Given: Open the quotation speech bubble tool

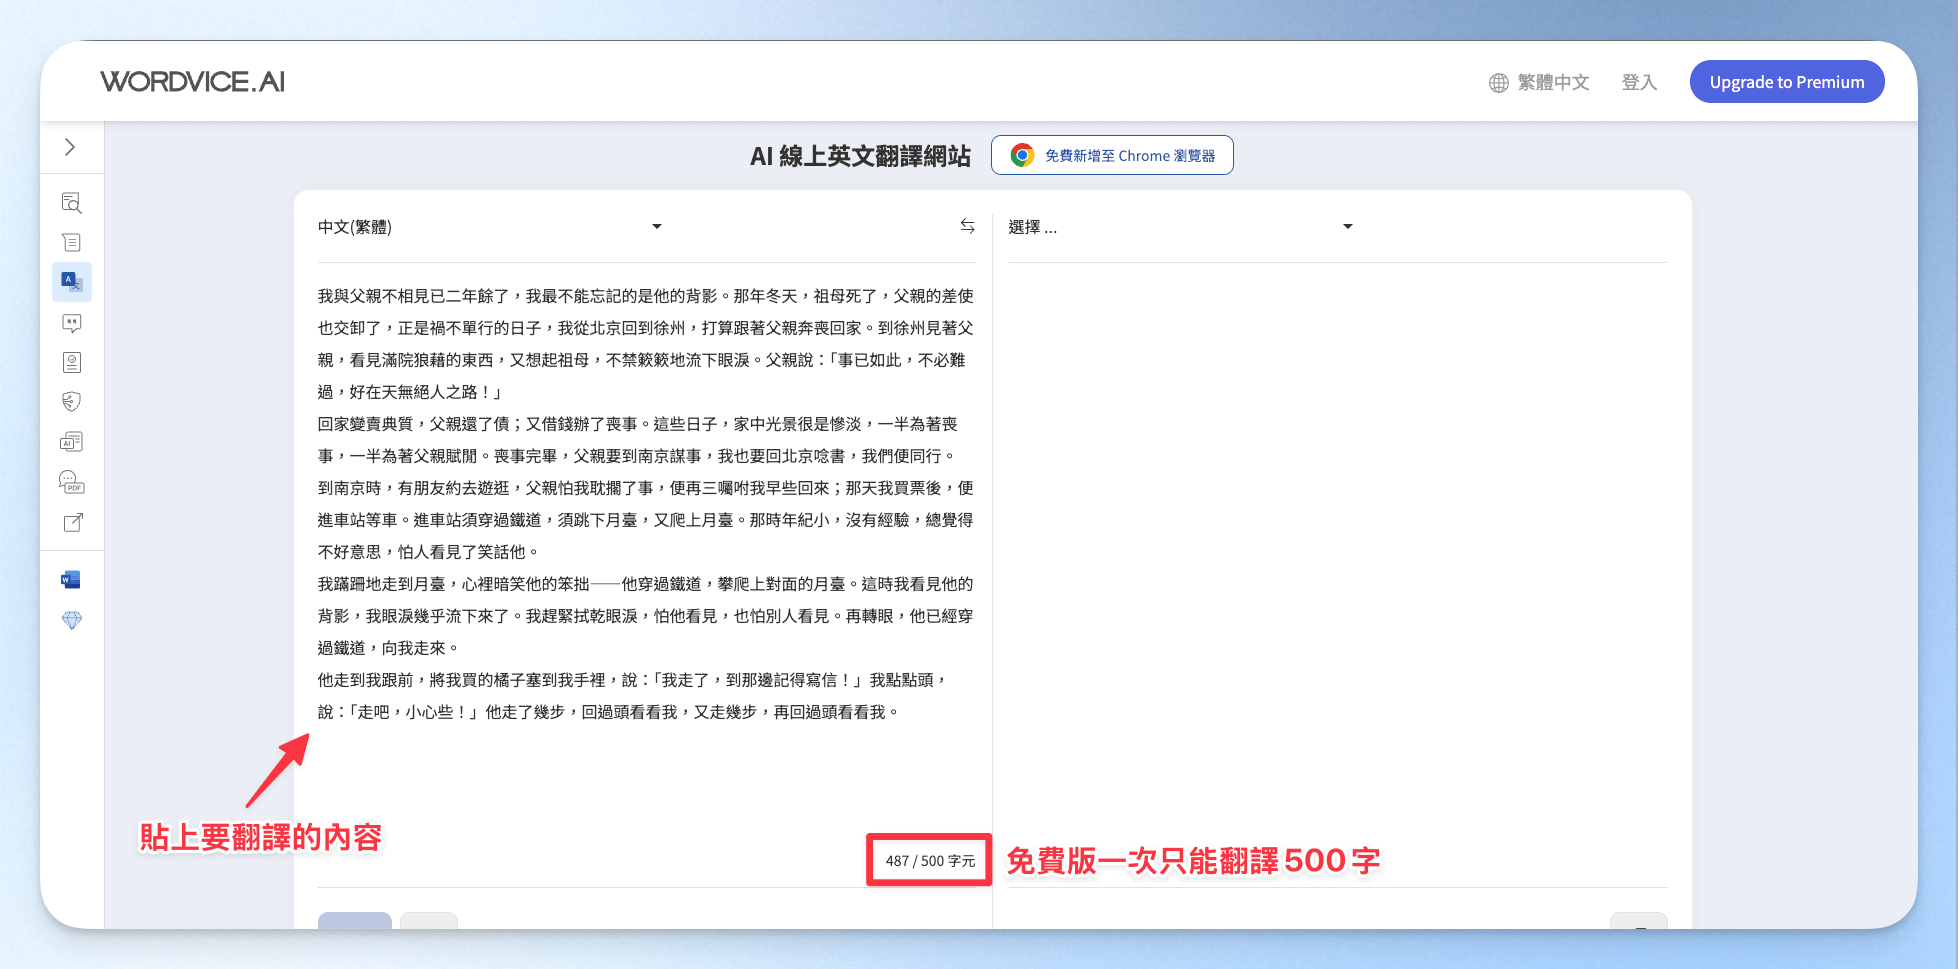Looking at the screenshot, I should pos(71,322).
